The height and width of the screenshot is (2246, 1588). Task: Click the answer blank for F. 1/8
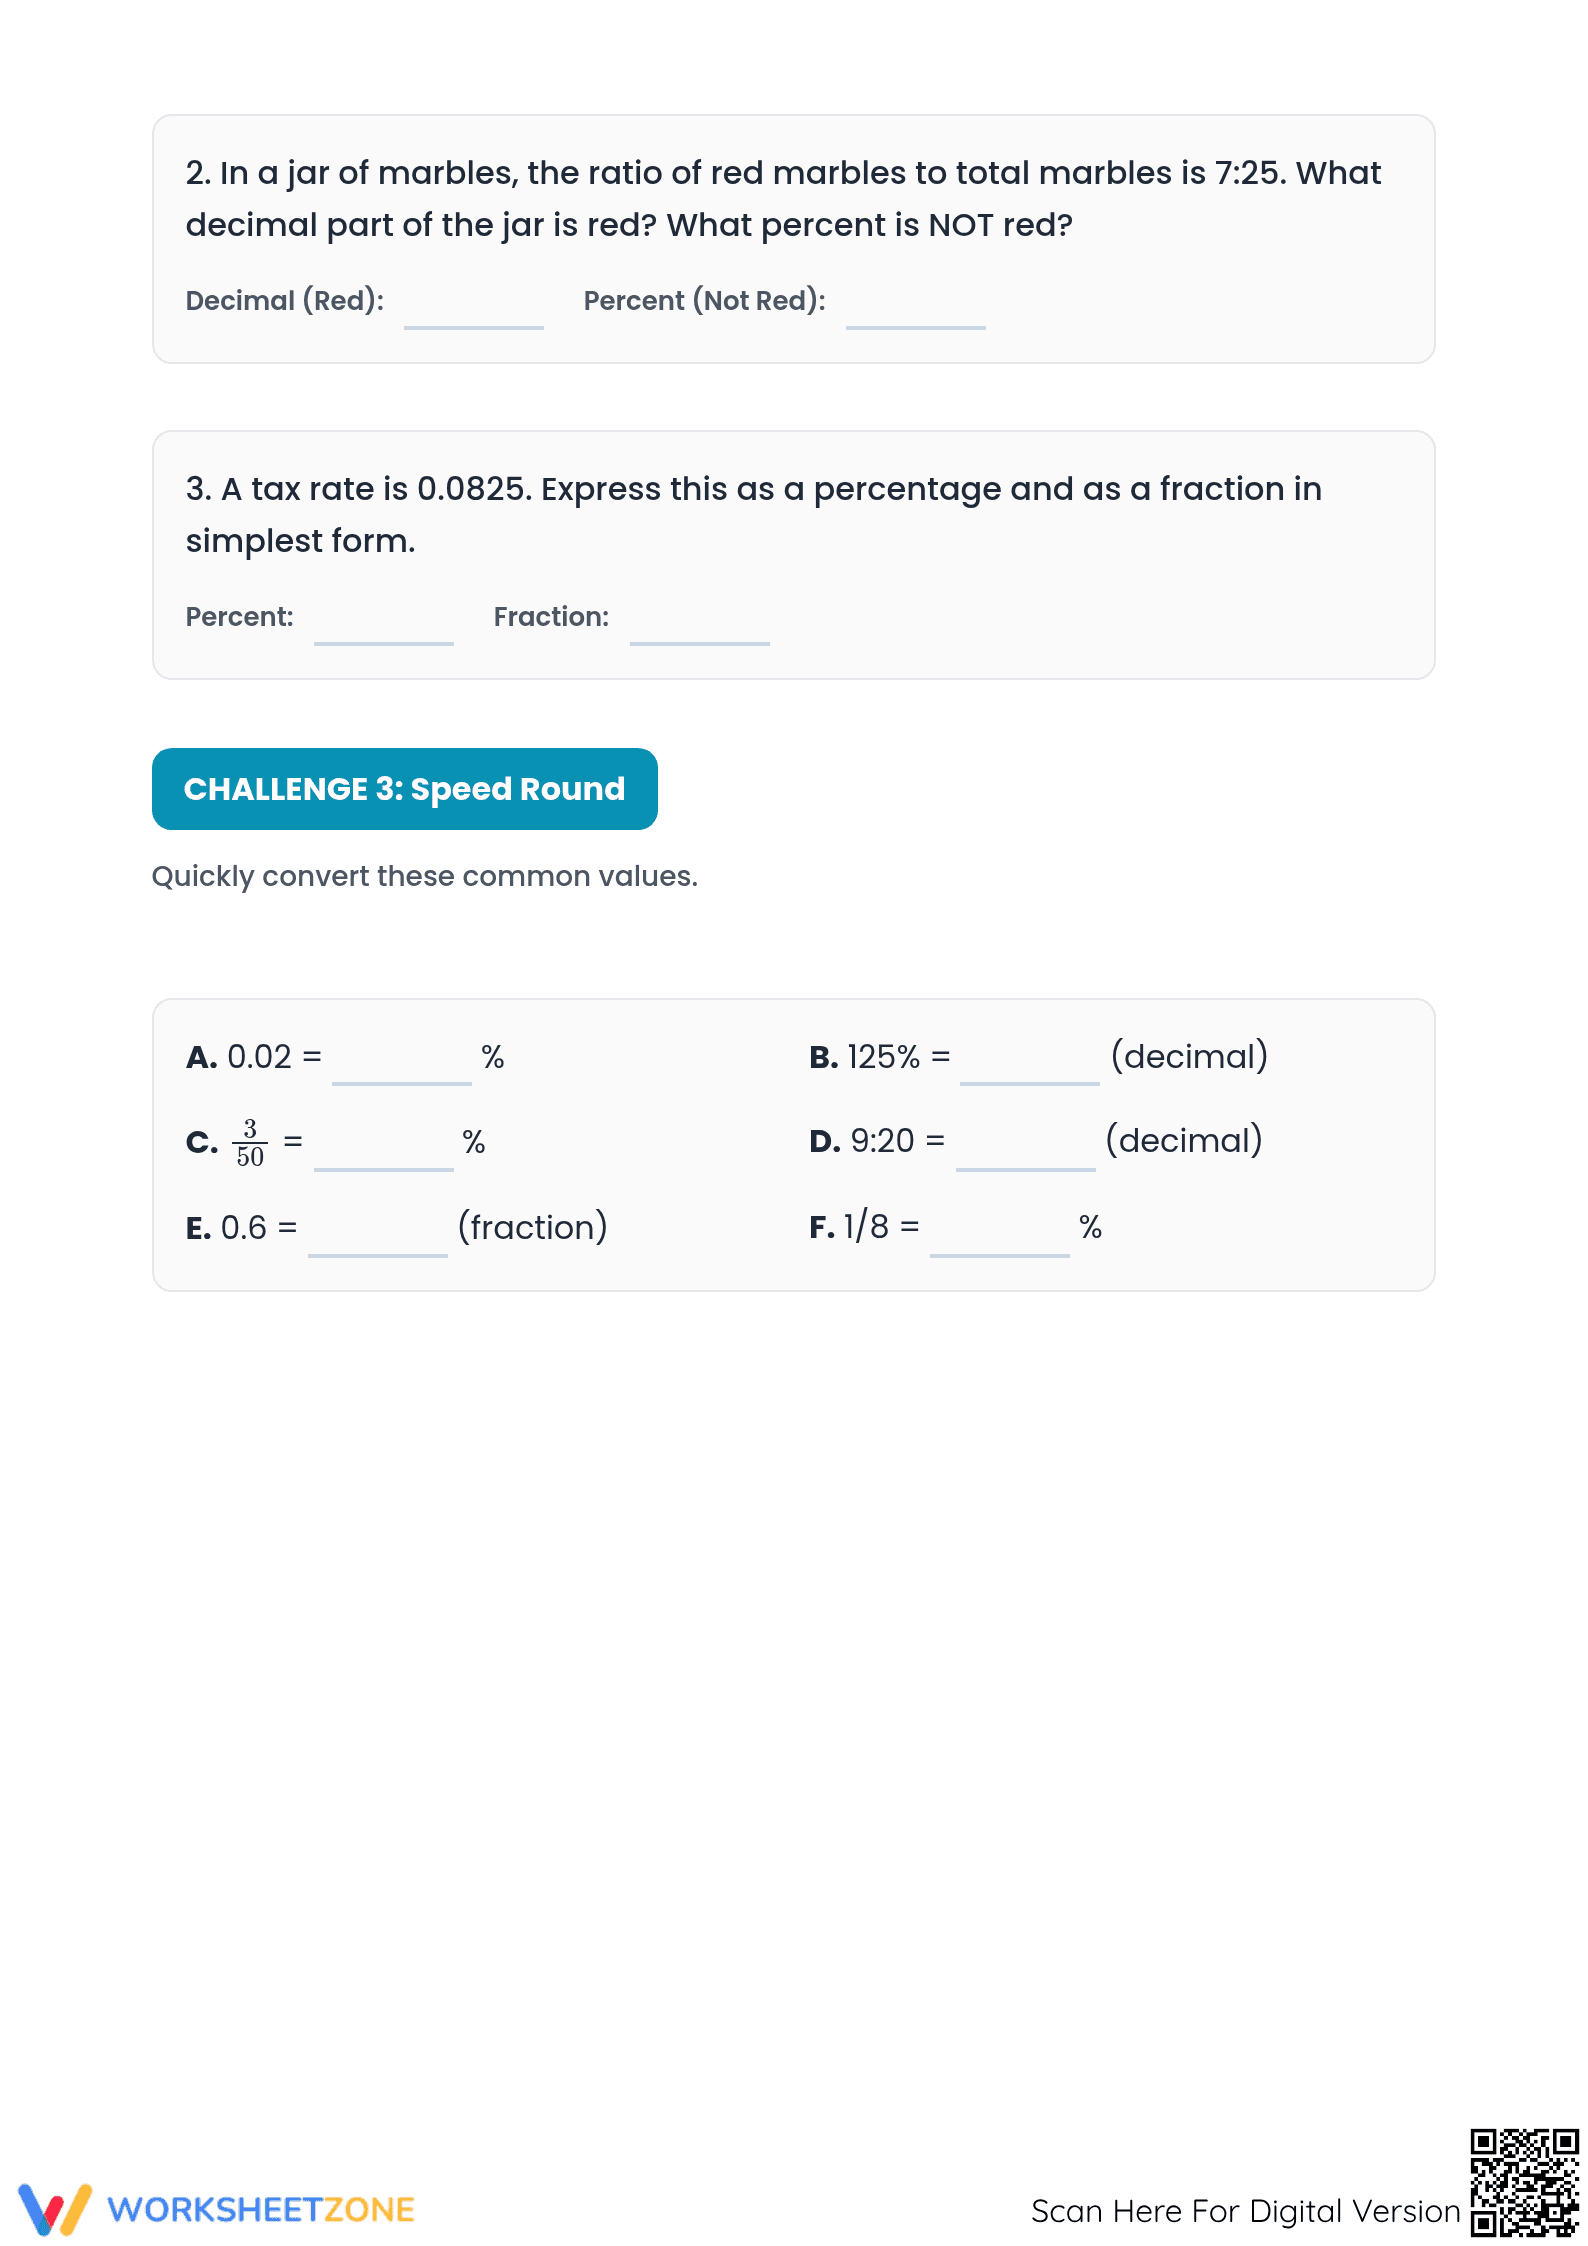click(1000, 1235)
